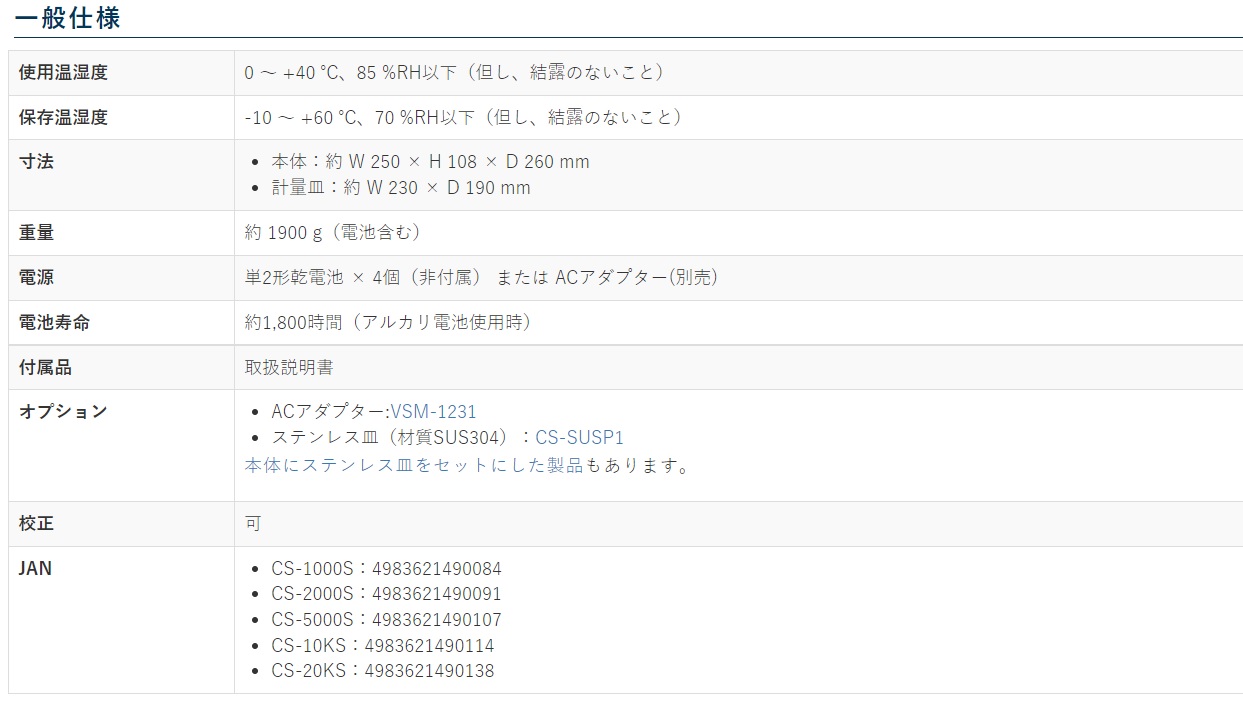Follow the 本体にステンレス皿をセットにした製品 link
The width and height of the screenshot is (1243, 714).
pyautogui.click(x=413, y=465)
